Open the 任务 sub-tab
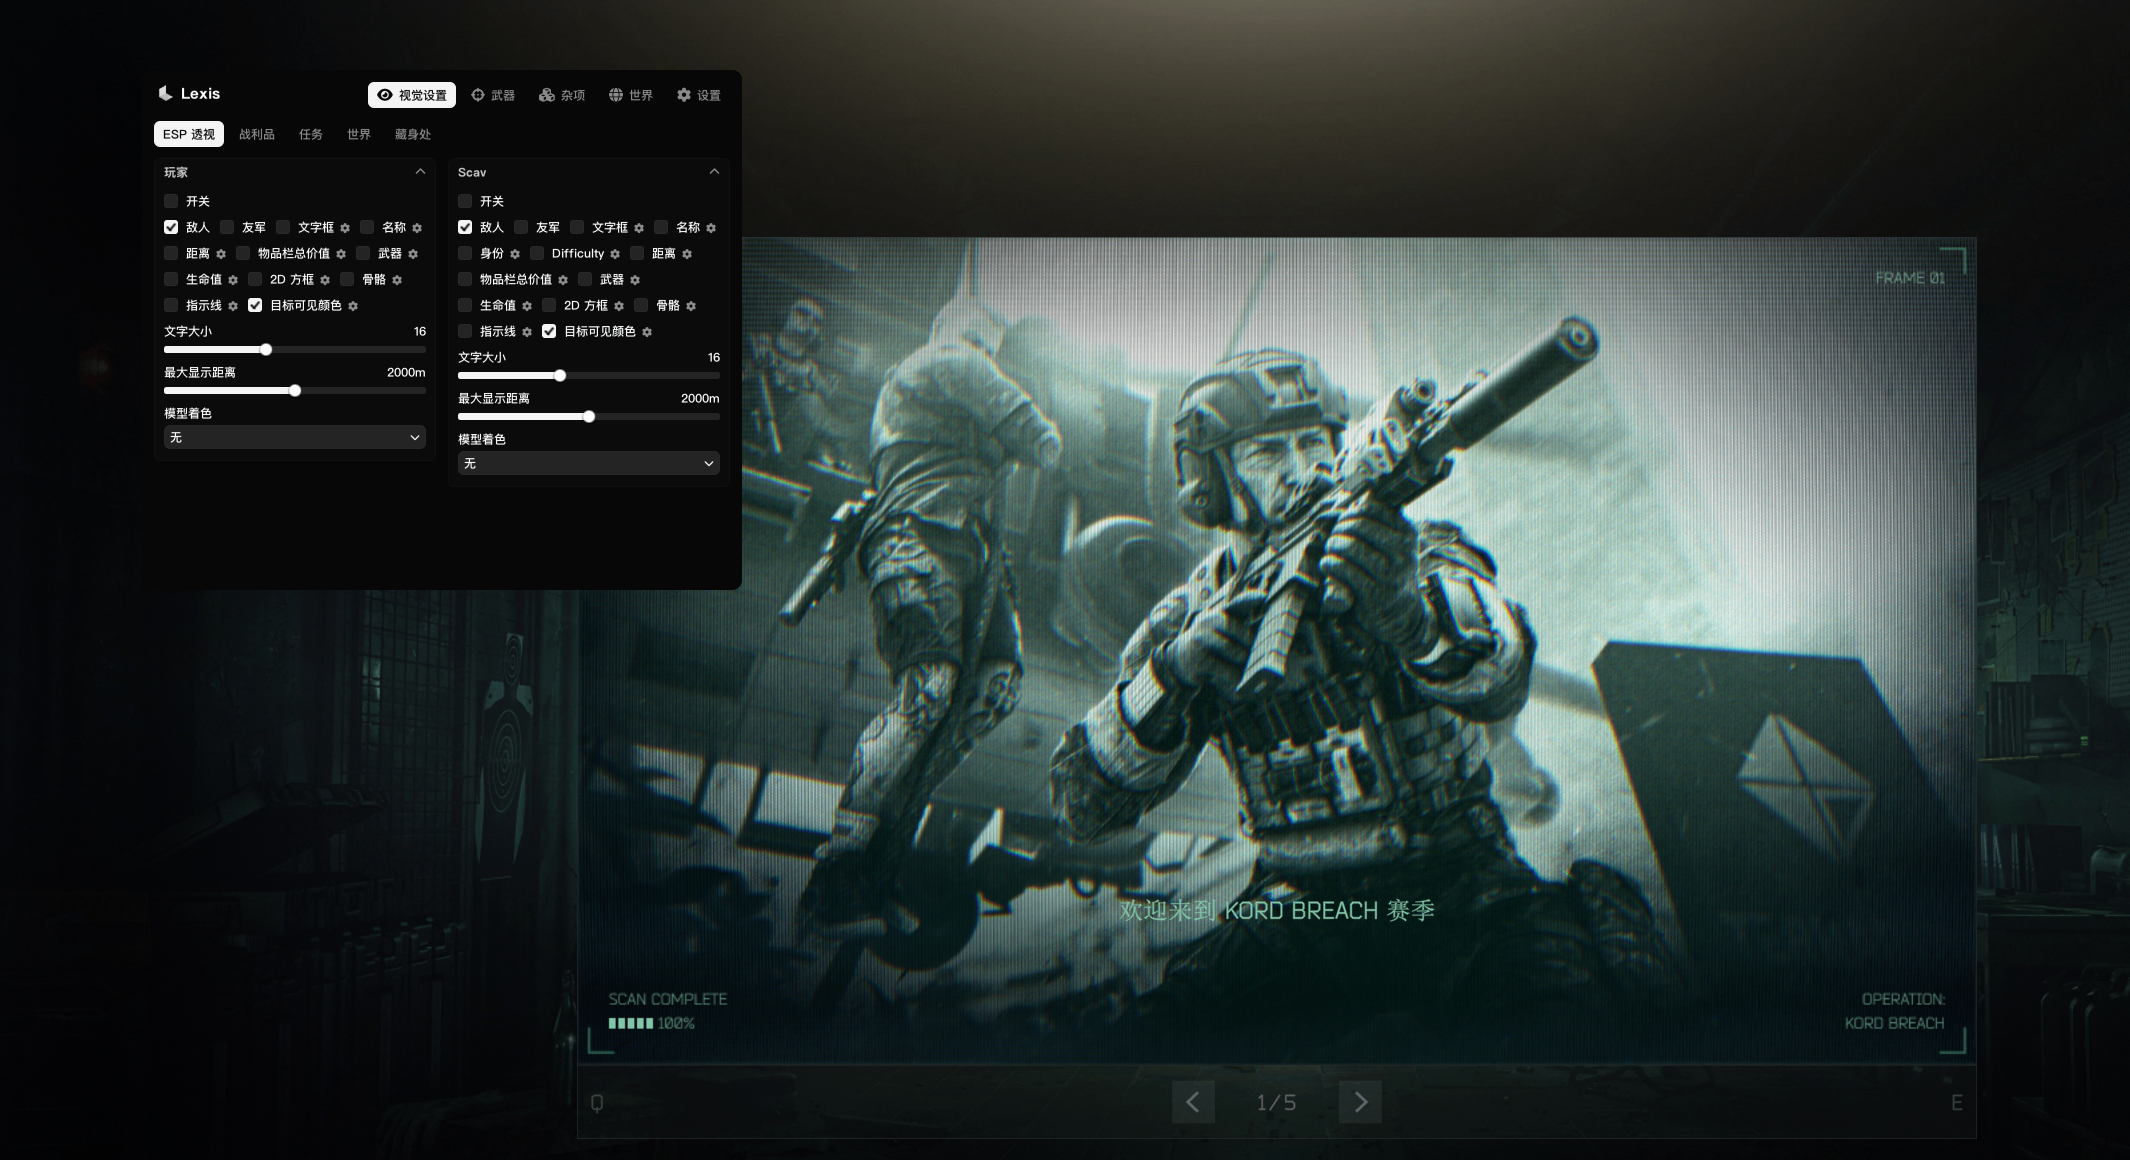 311,134
